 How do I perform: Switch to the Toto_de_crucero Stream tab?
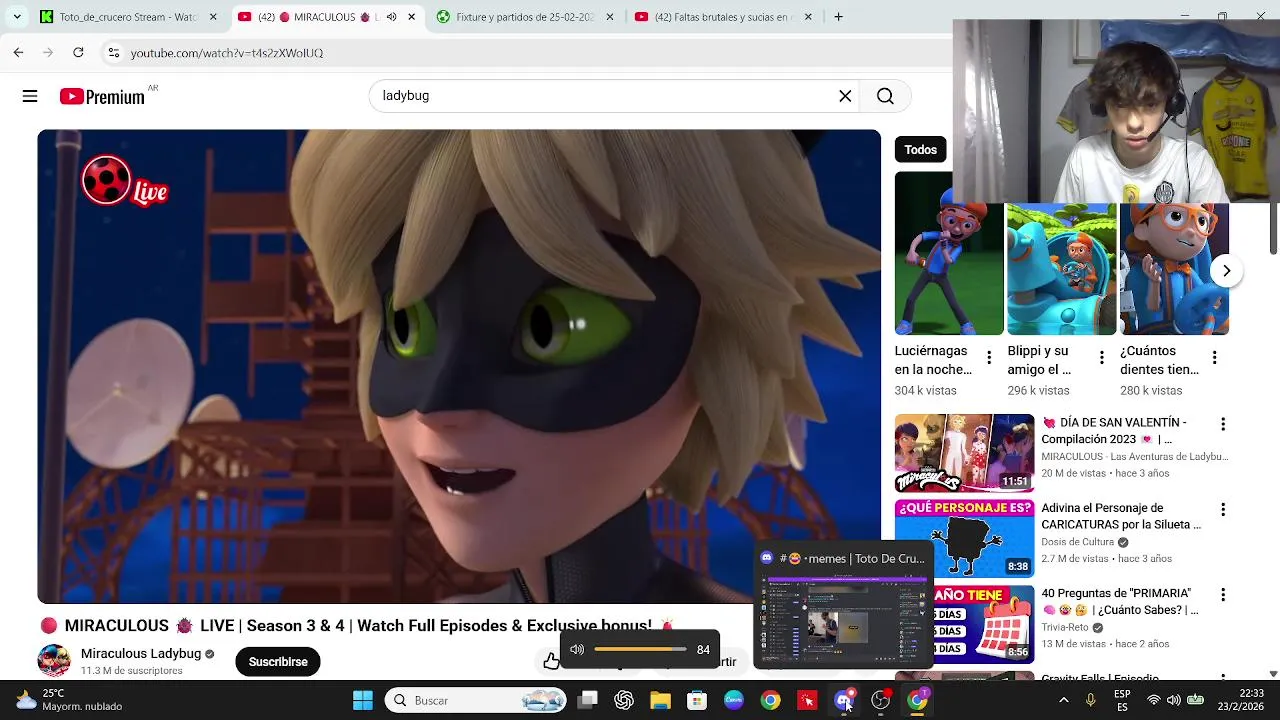coord(128,17)
